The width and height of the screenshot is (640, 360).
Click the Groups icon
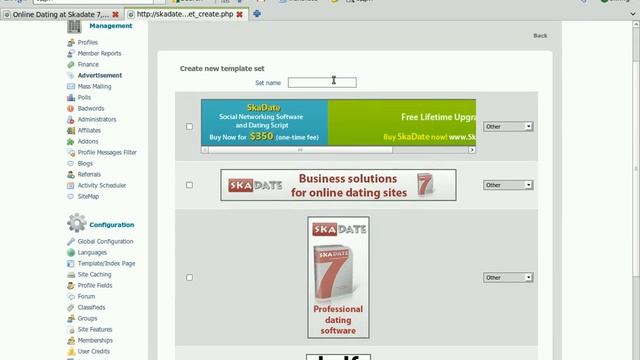click(x=71, y=319)
